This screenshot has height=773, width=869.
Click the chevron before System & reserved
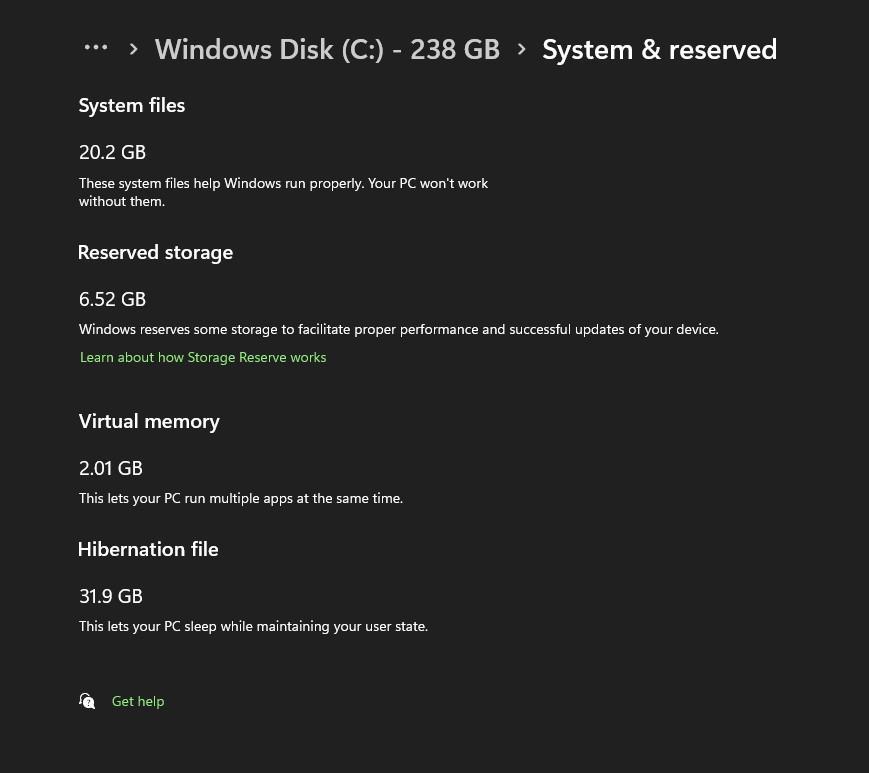(x=521, y=49)
